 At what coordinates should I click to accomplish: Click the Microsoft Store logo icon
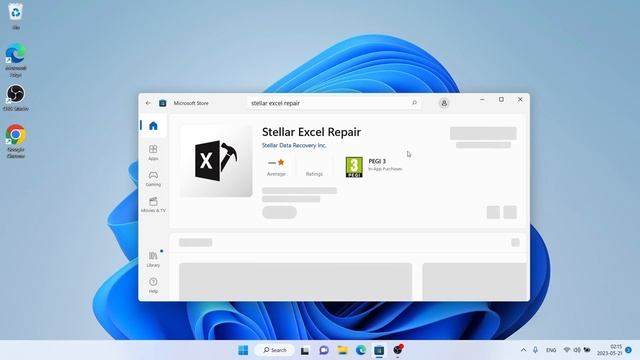(162, 103)
